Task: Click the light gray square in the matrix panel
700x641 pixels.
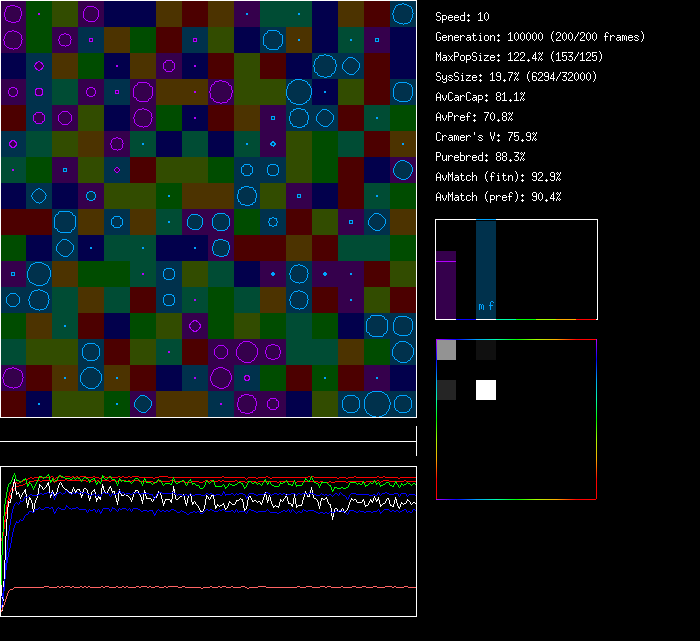Action: [x=446, y=350]
